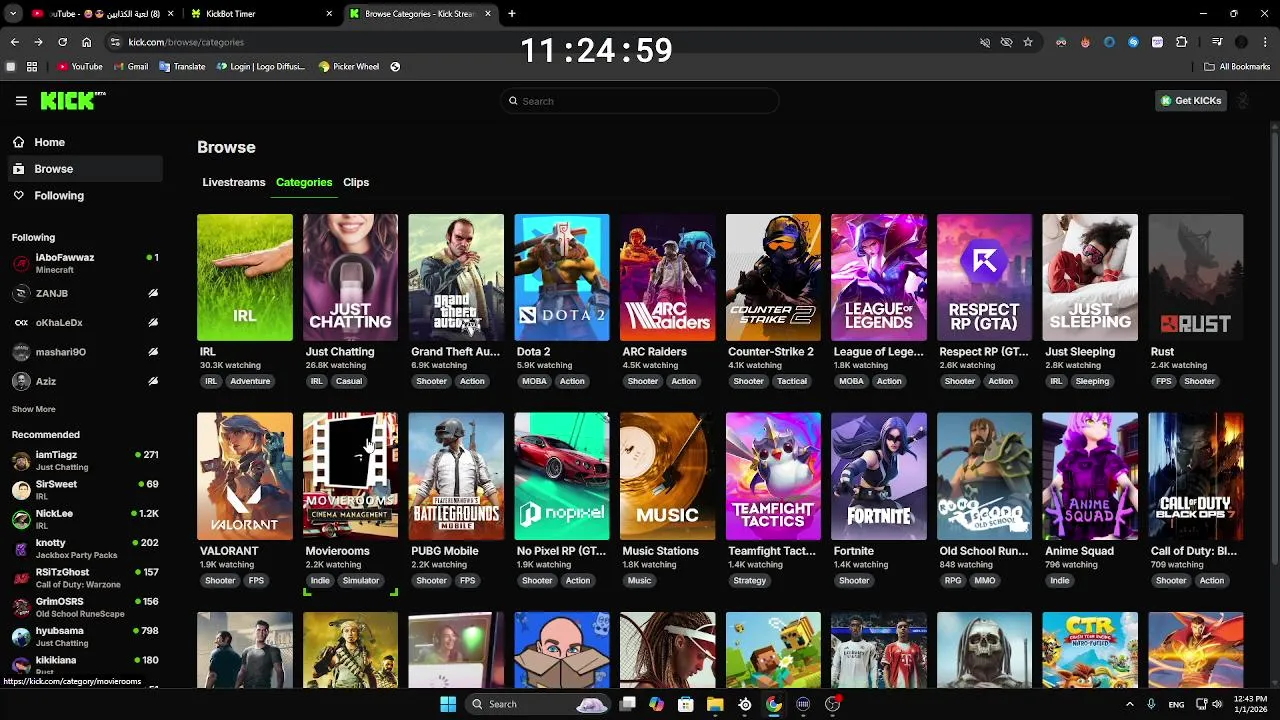Click the Windows Start button
Screen dimensions: 1280x720
448,704
